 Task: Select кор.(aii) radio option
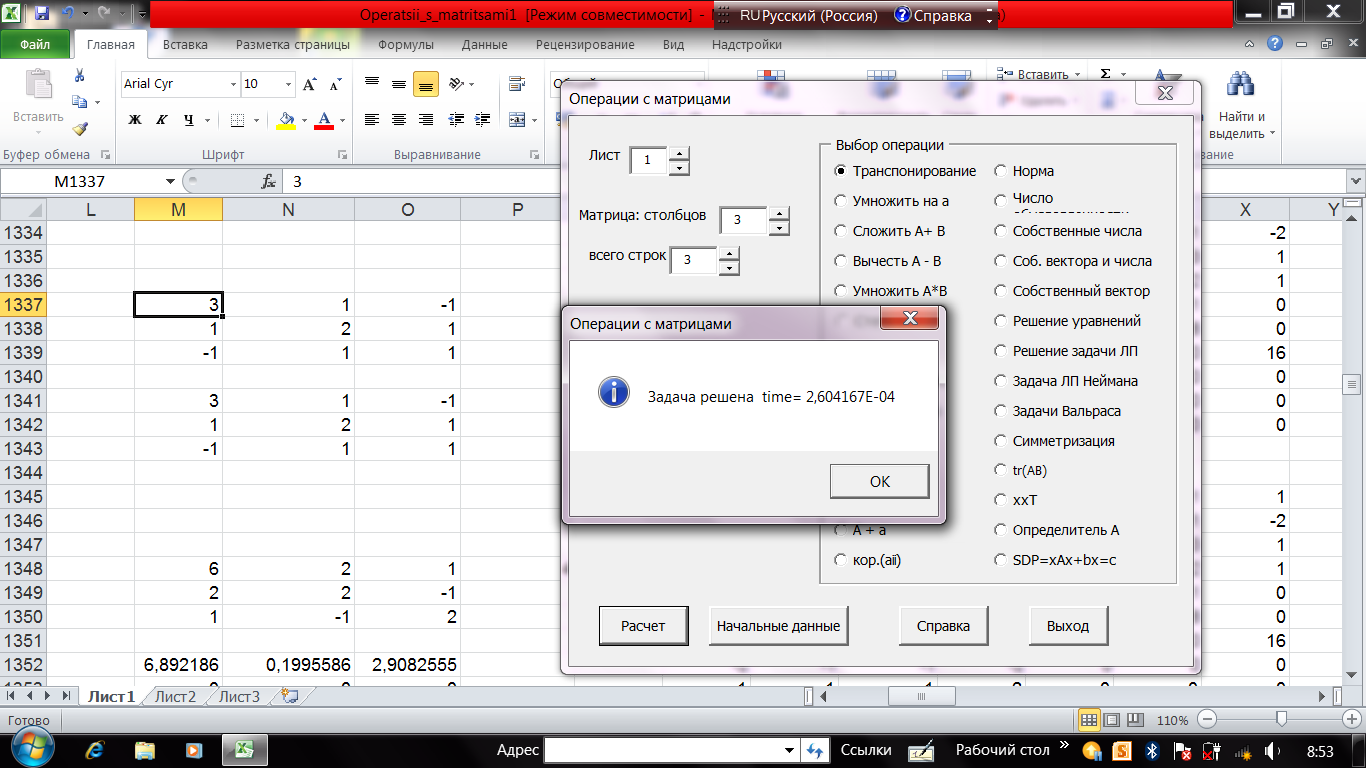841,560
